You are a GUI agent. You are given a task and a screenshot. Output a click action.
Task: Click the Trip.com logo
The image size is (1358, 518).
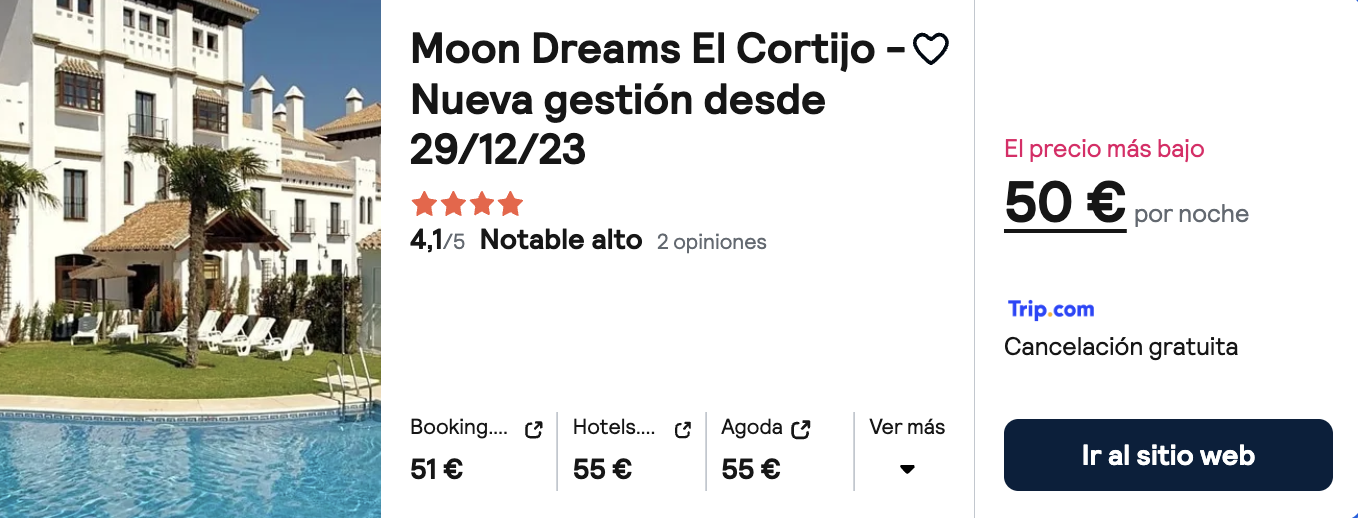click(1051, 309)
